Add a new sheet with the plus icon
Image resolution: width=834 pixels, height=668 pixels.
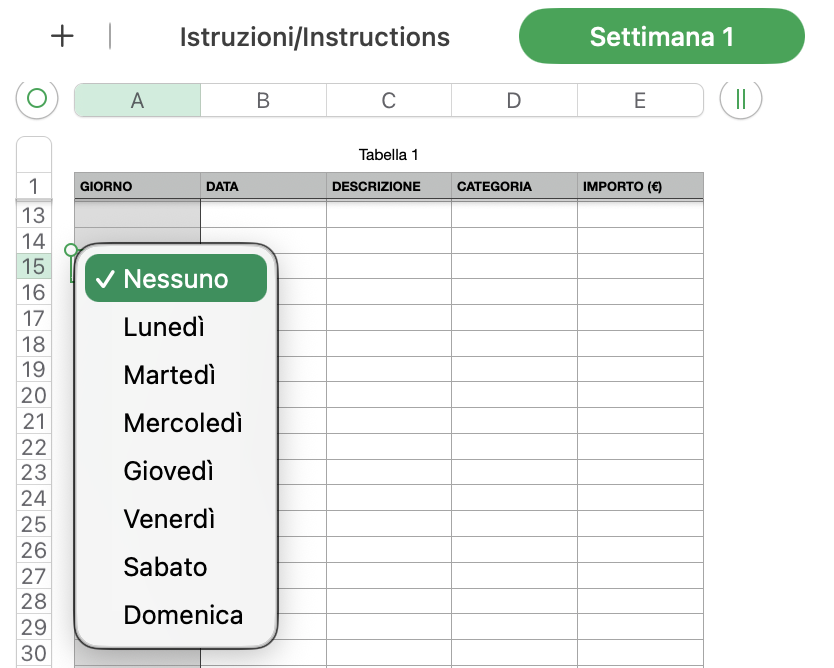(x=62, y=37)
